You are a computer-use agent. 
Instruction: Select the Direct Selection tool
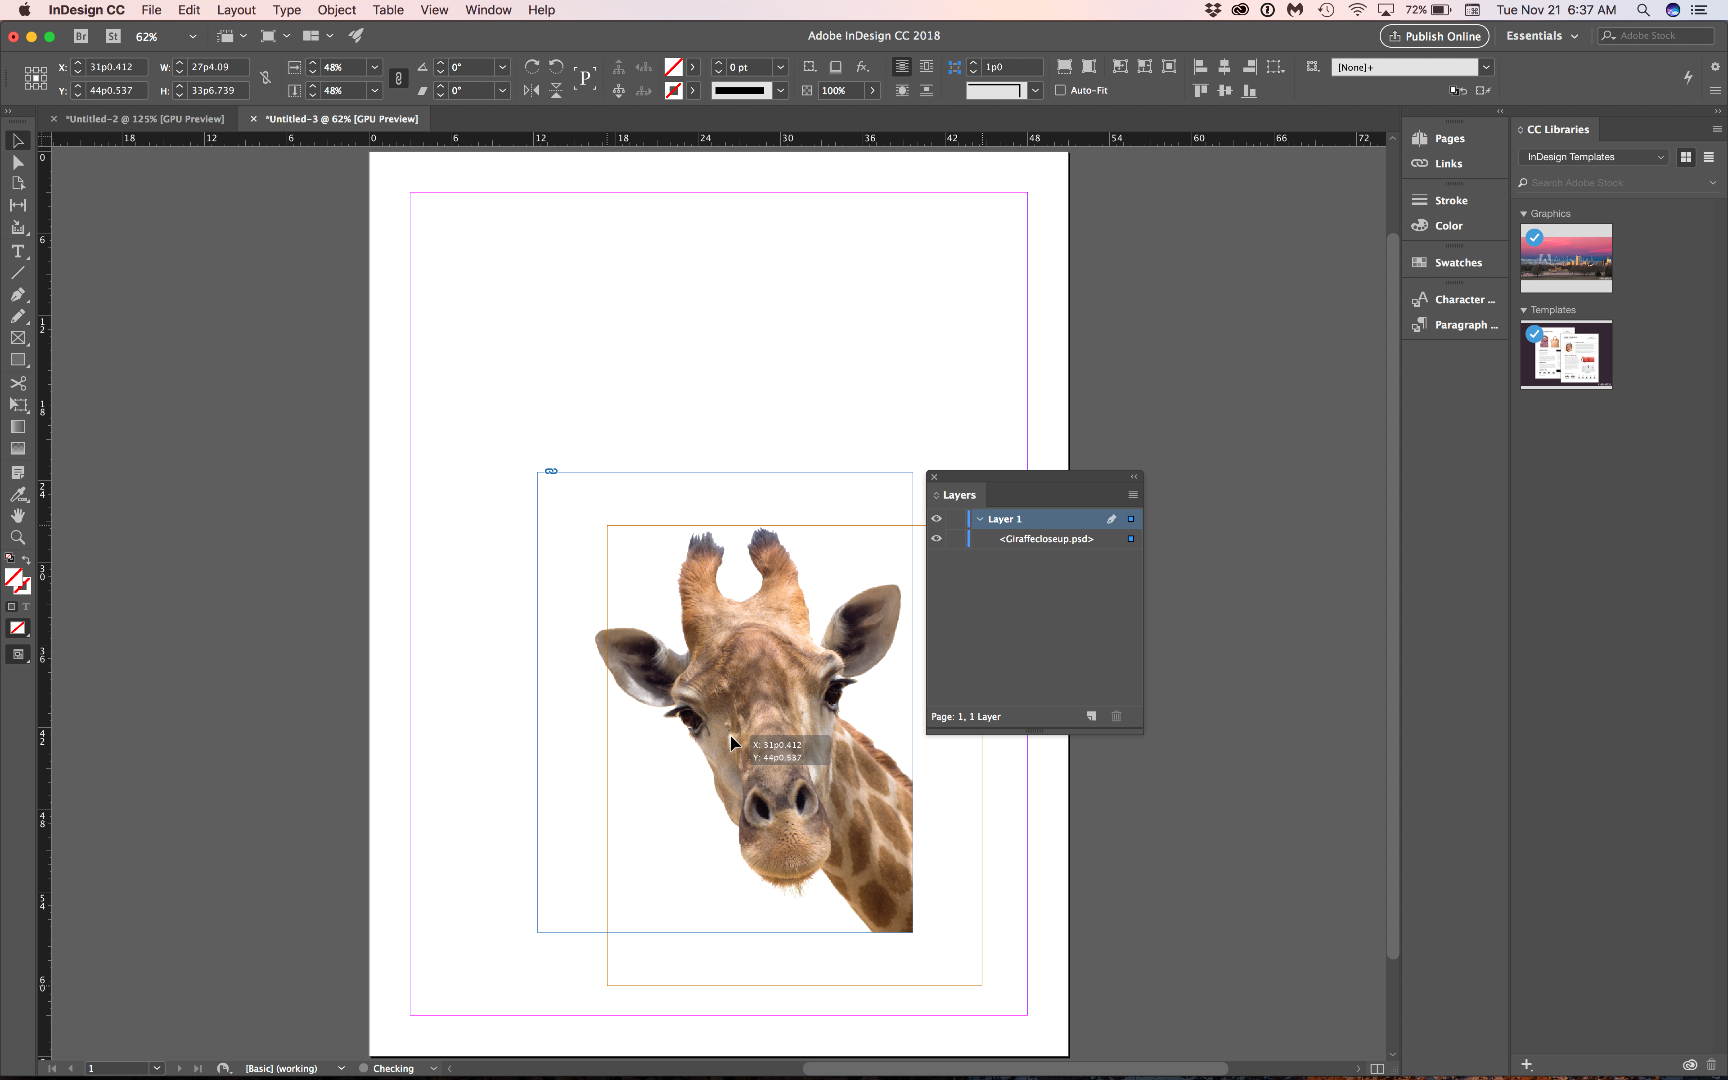(x=18, y=162)
